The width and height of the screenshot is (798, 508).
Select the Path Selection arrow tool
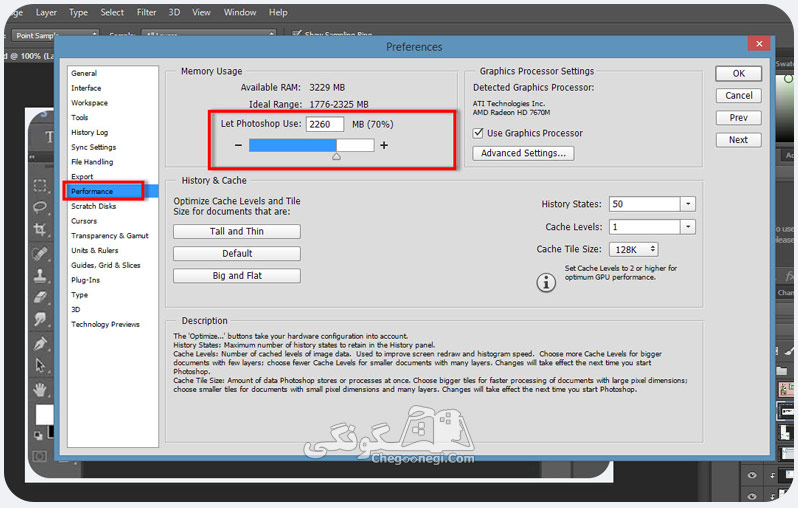tap(40, 365)
